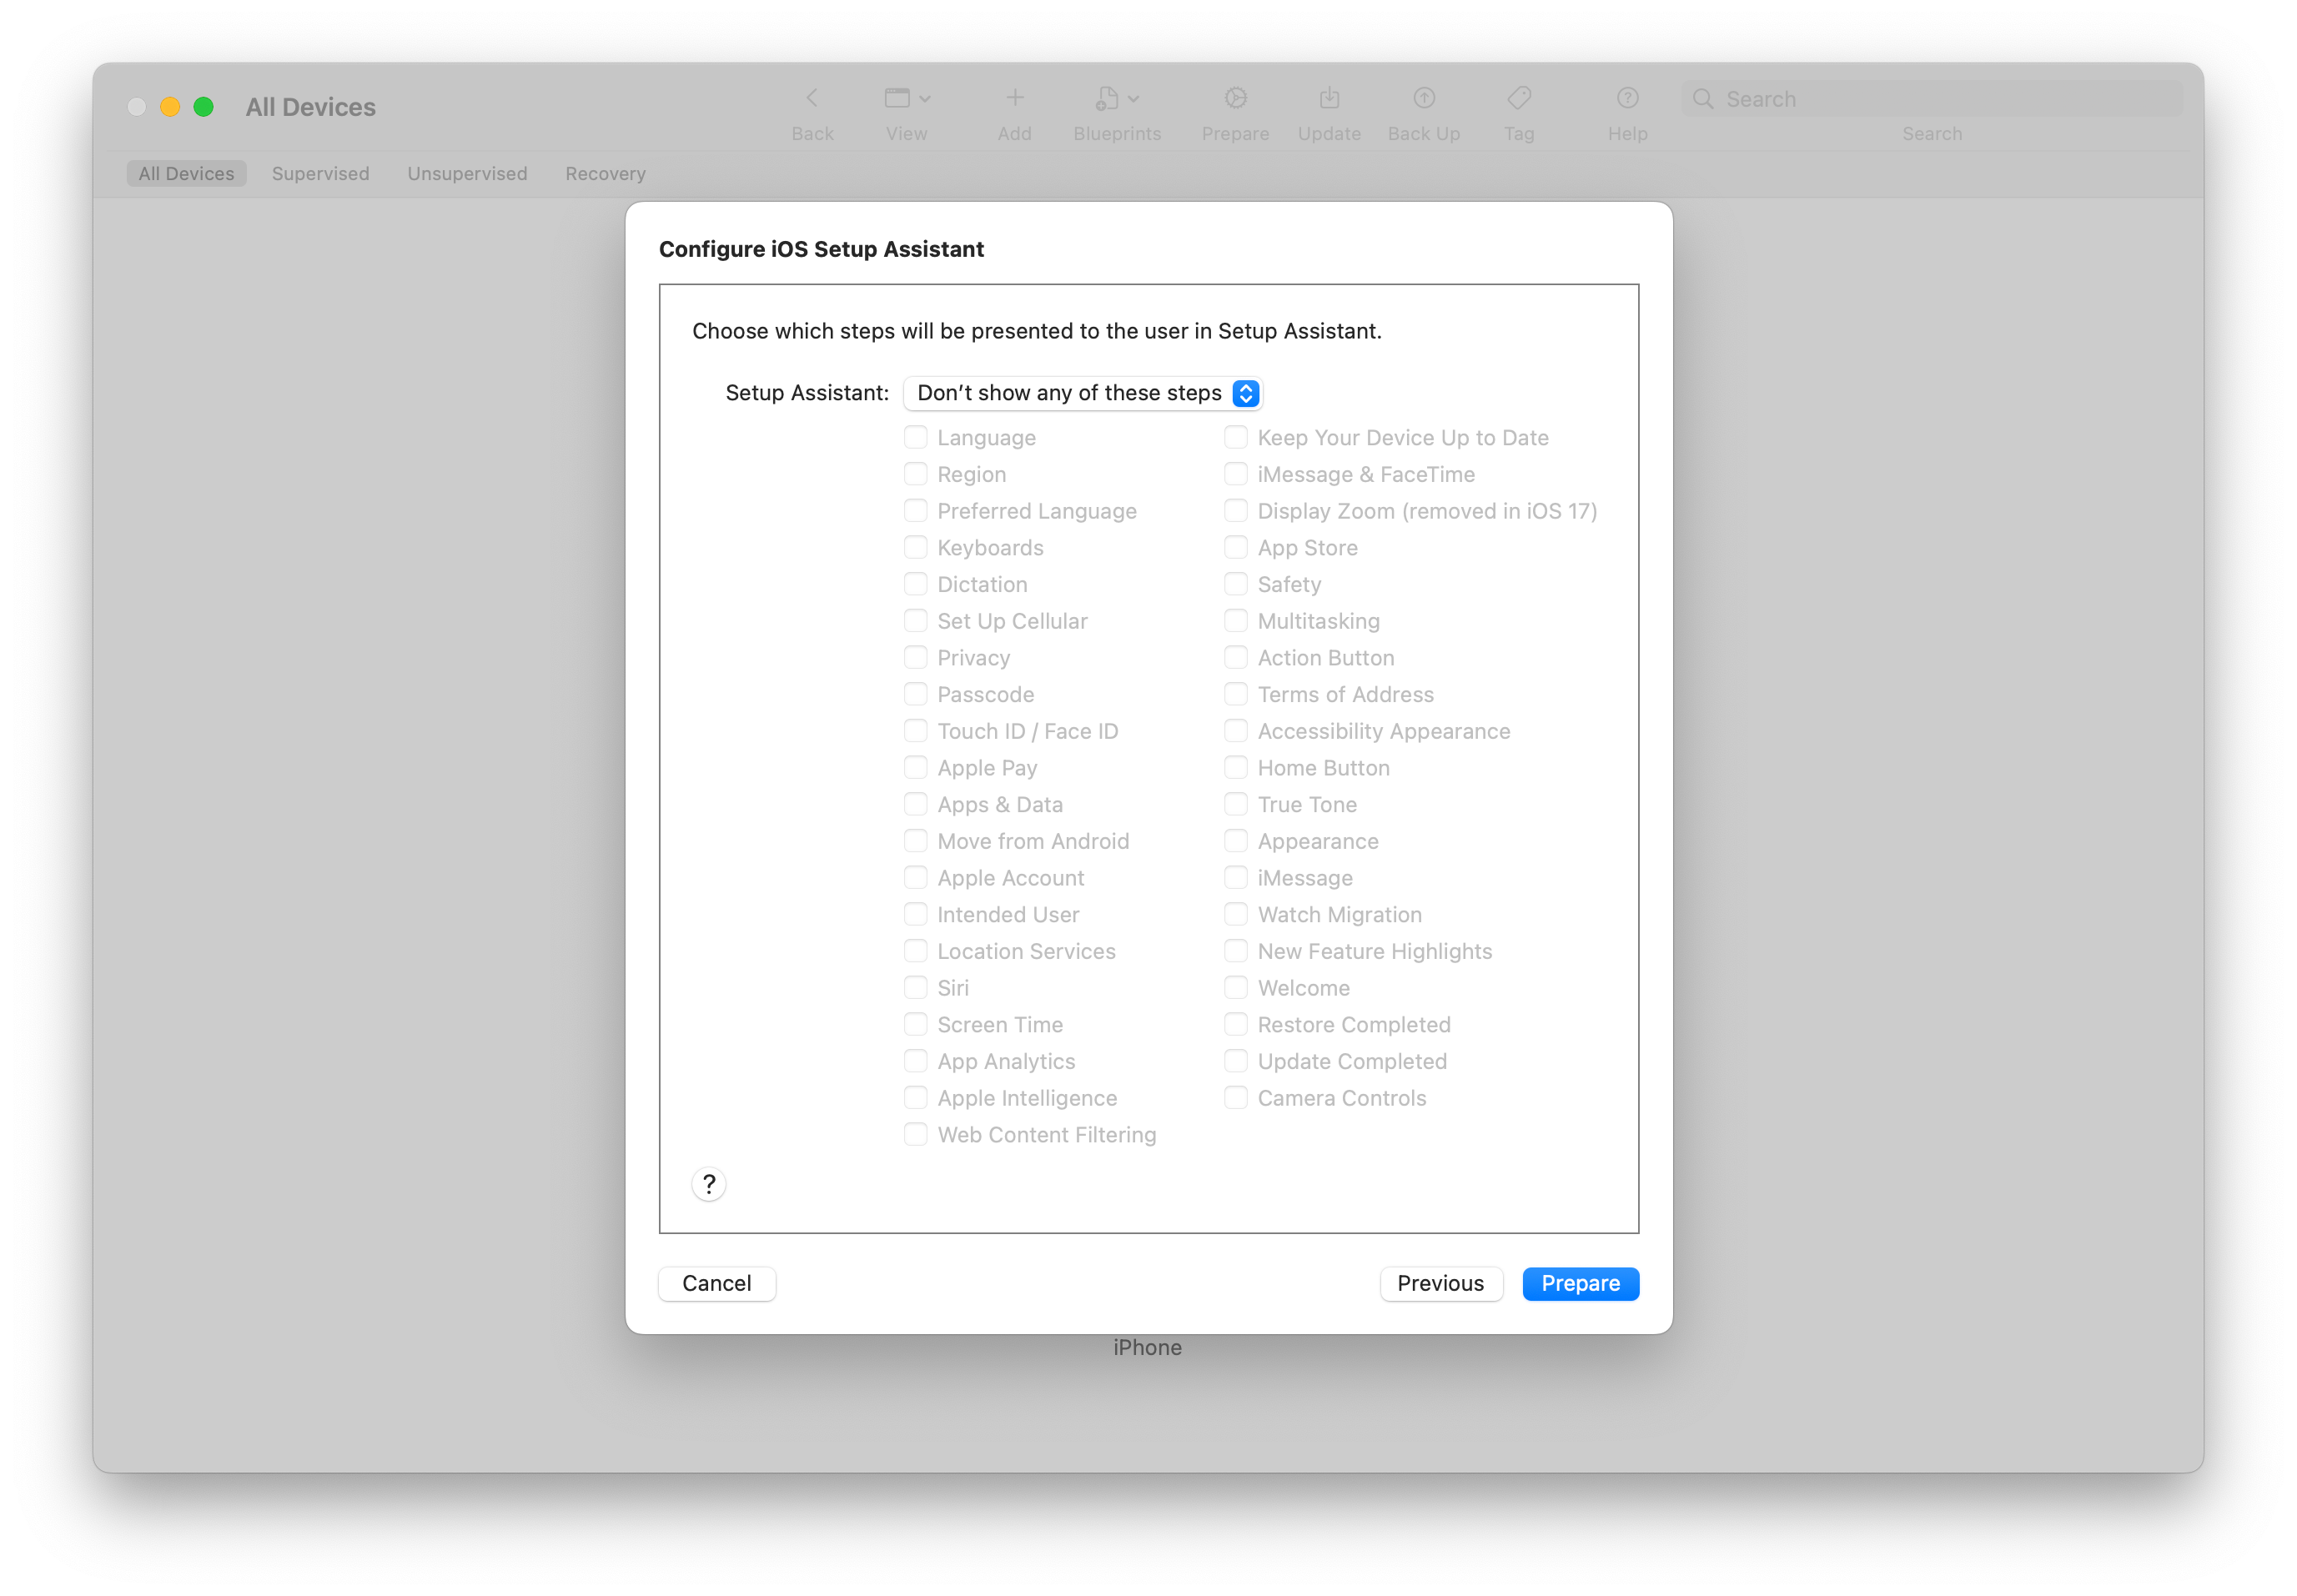
Task: Switch to the Recovery tab
Action: pos(605,173)
